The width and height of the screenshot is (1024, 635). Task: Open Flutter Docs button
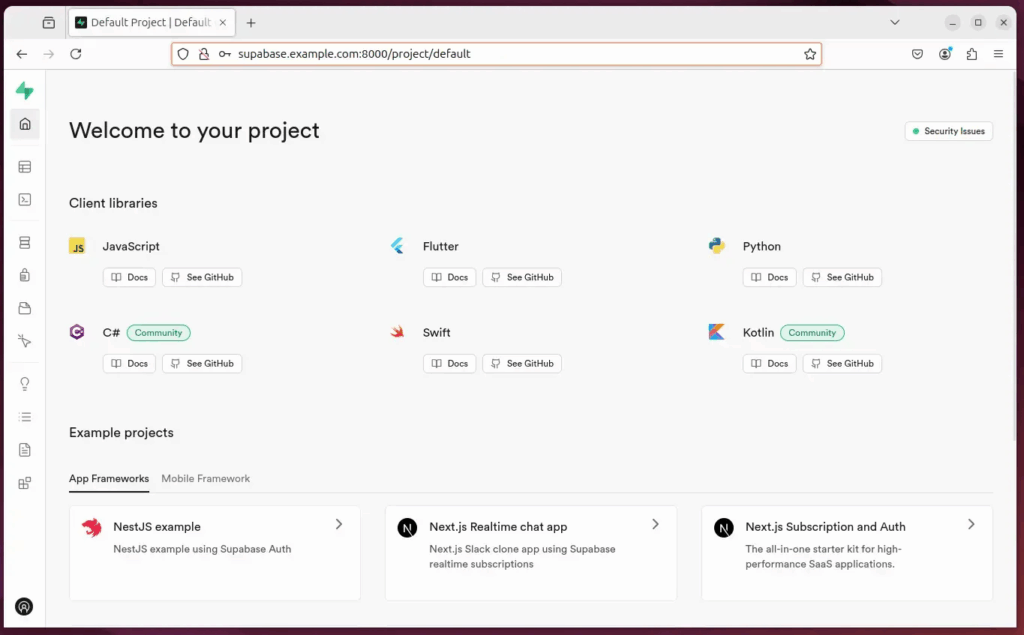click(449, 278)
